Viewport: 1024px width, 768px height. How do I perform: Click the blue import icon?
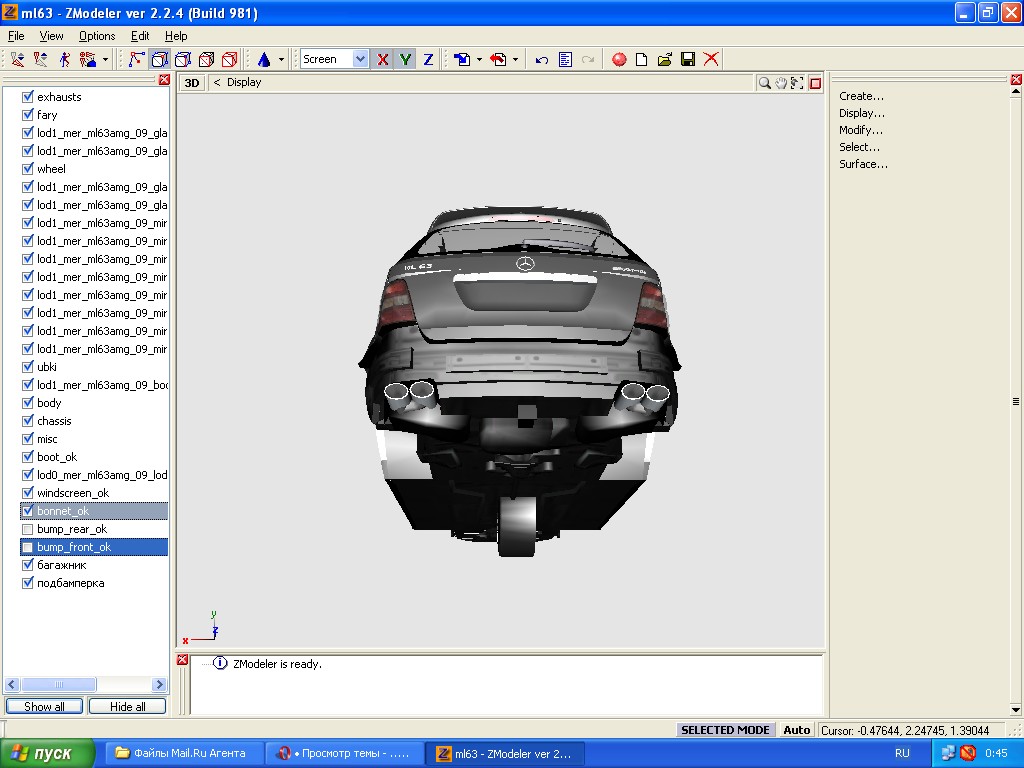coord(462,59)
